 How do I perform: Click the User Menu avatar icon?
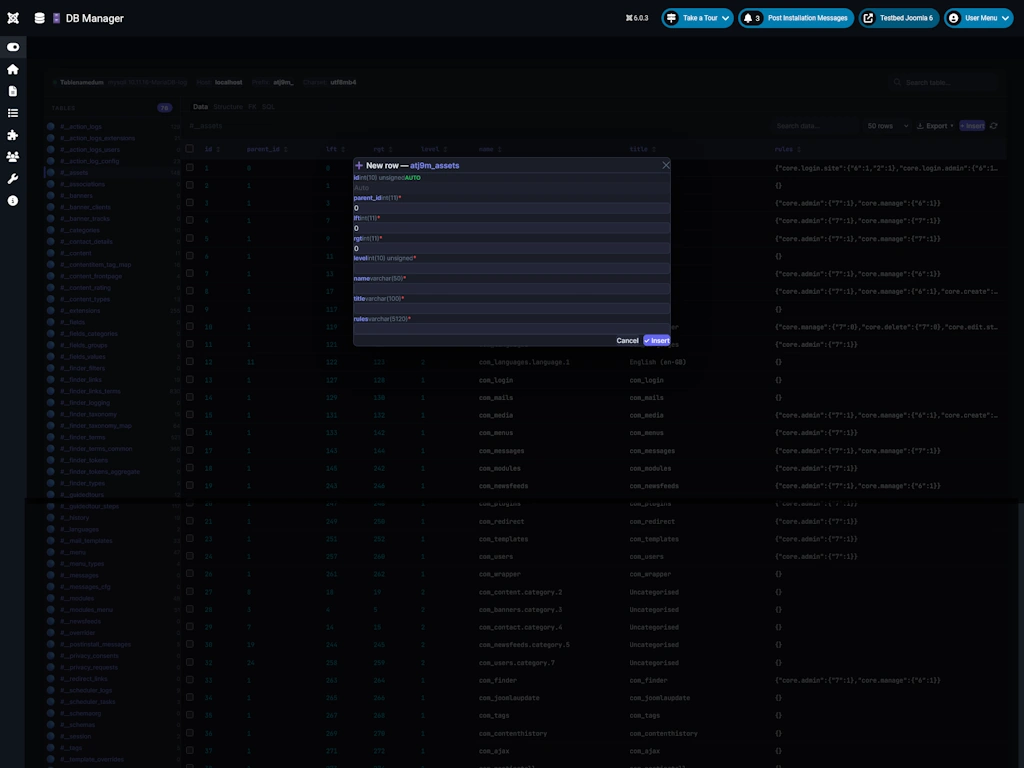(x=953, y=18)
